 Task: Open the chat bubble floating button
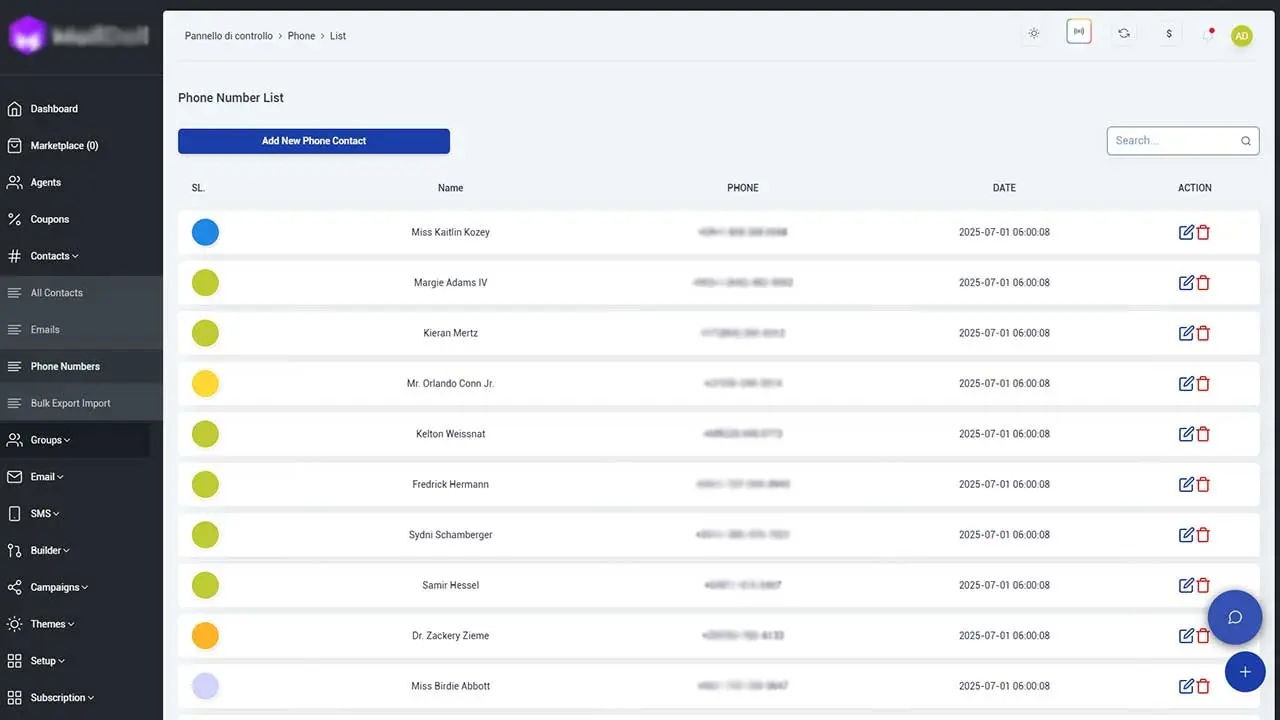coord(1234,617)
